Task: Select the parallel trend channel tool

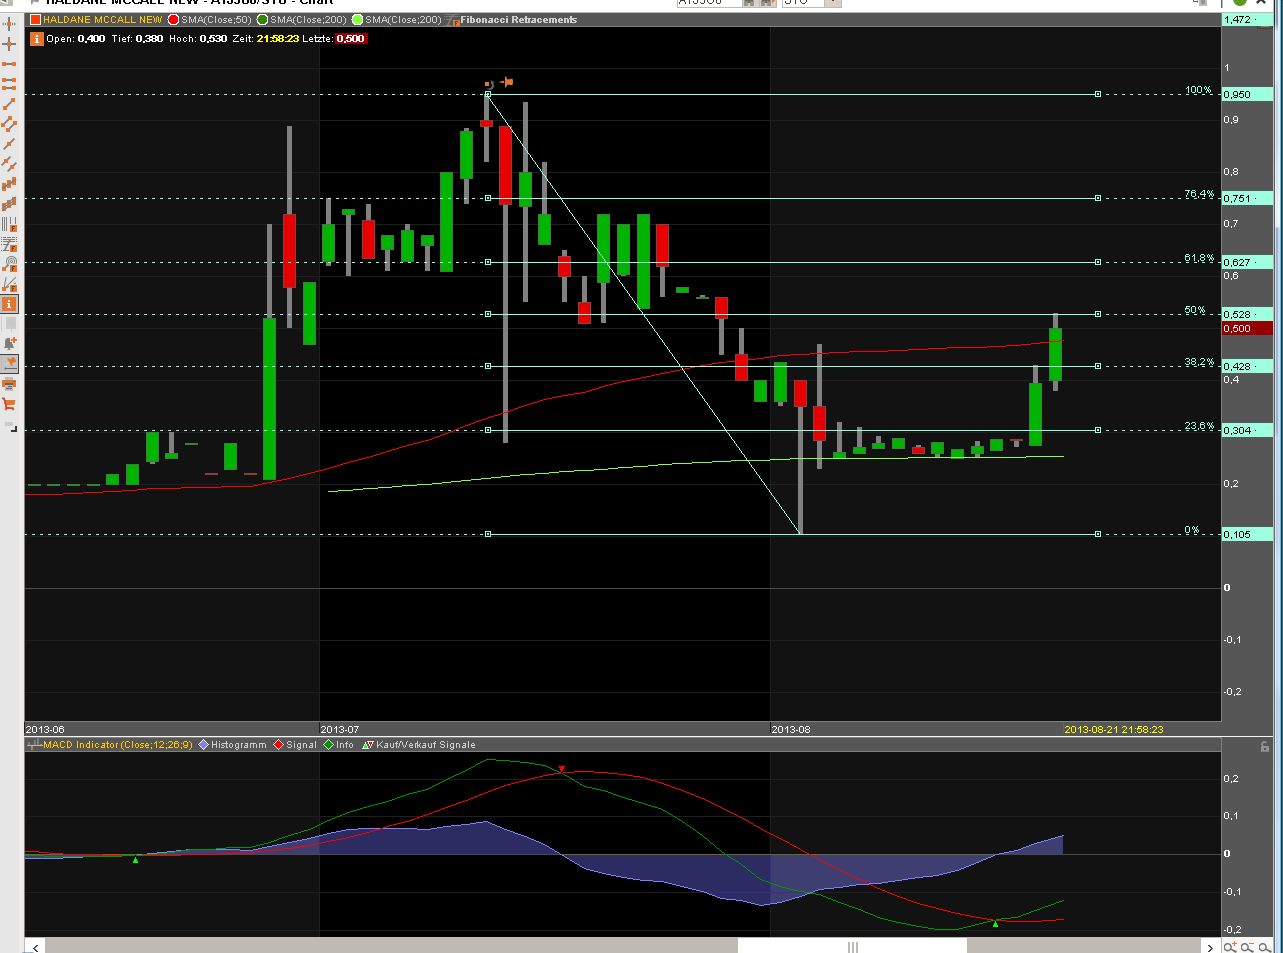Action: pyautogui.click(x=9, y=124)
